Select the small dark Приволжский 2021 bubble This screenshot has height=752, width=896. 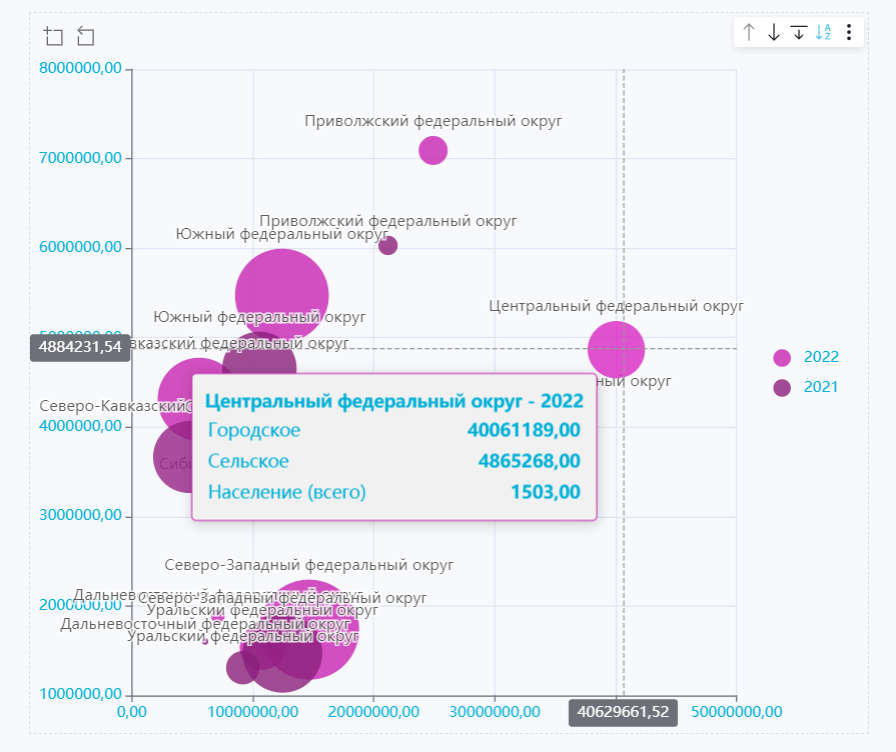pos(388,245)
